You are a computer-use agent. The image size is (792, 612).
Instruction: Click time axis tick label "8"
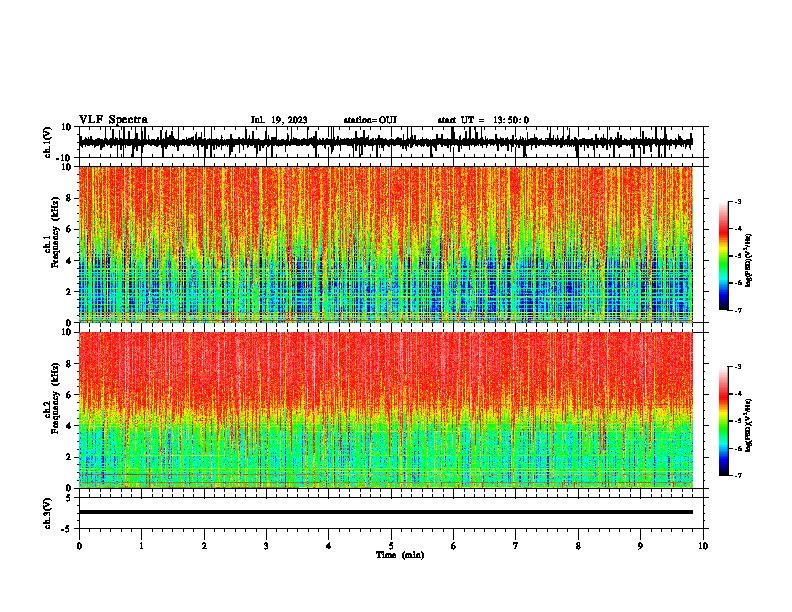578,546
